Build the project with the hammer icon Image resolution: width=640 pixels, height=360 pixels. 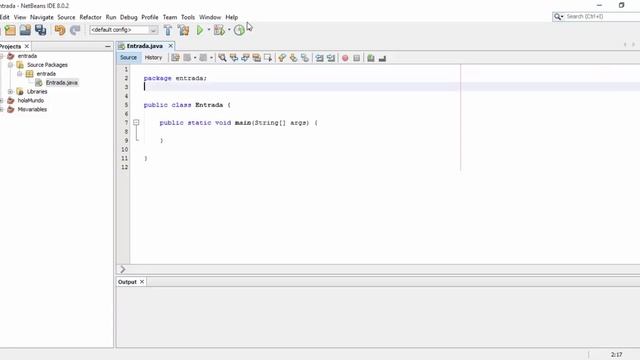168,30
